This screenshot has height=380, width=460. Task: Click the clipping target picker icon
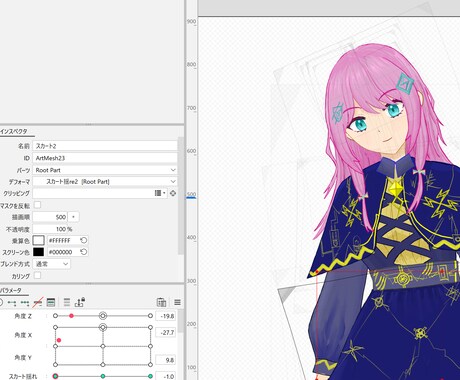[x=173, y=193]
